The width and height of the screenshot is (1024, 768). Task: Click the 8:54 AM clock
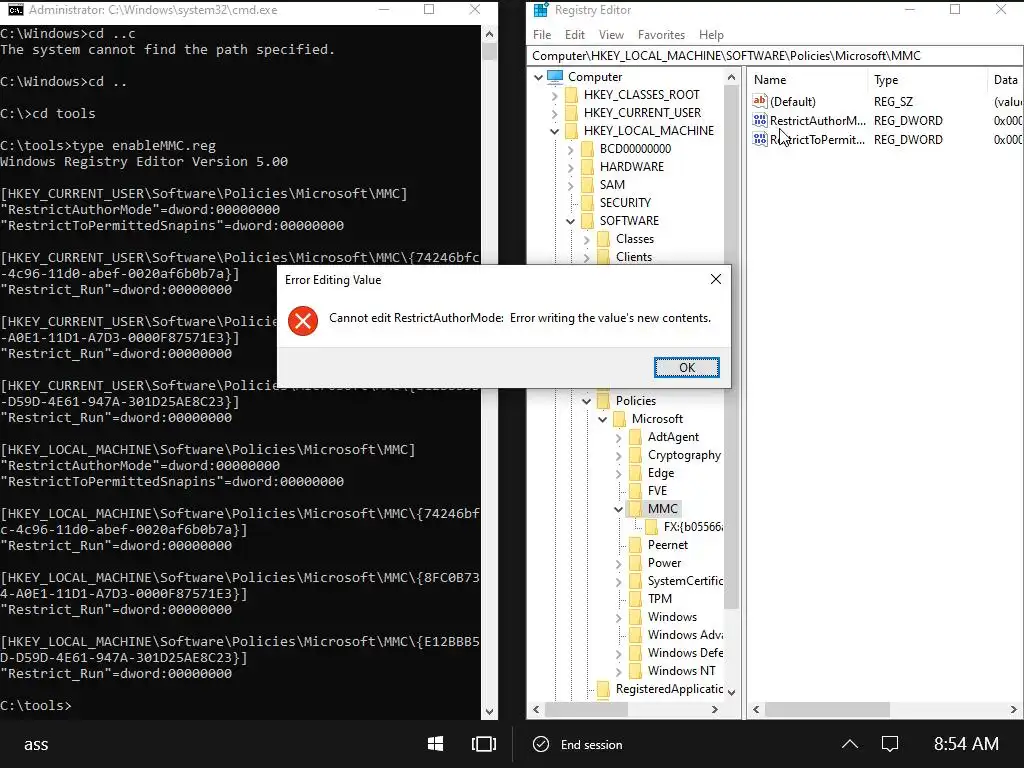click(966, 744)
